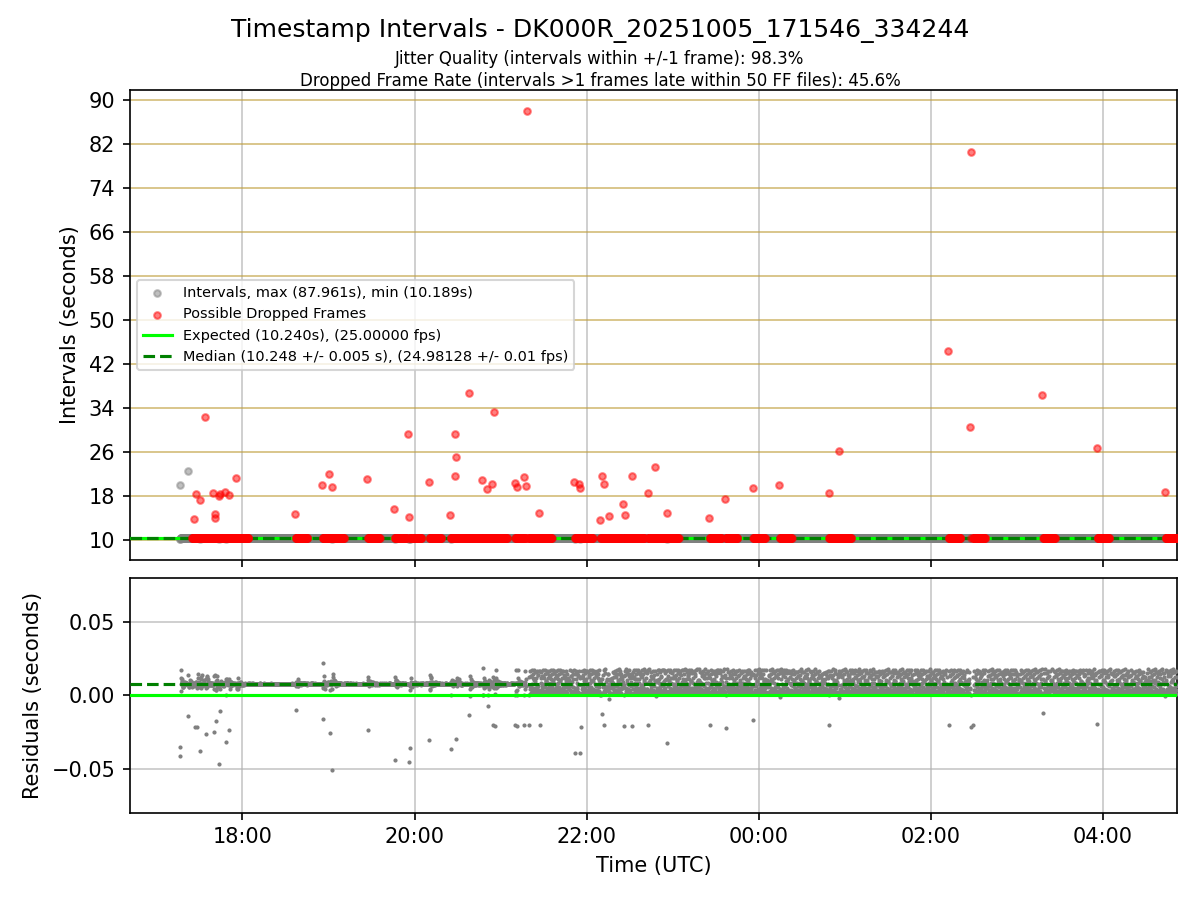This screenshot has height=900, width=1200.
Task: Click the 'Time (UTC)' x-axis label
Action: click(x=653, y=865)
